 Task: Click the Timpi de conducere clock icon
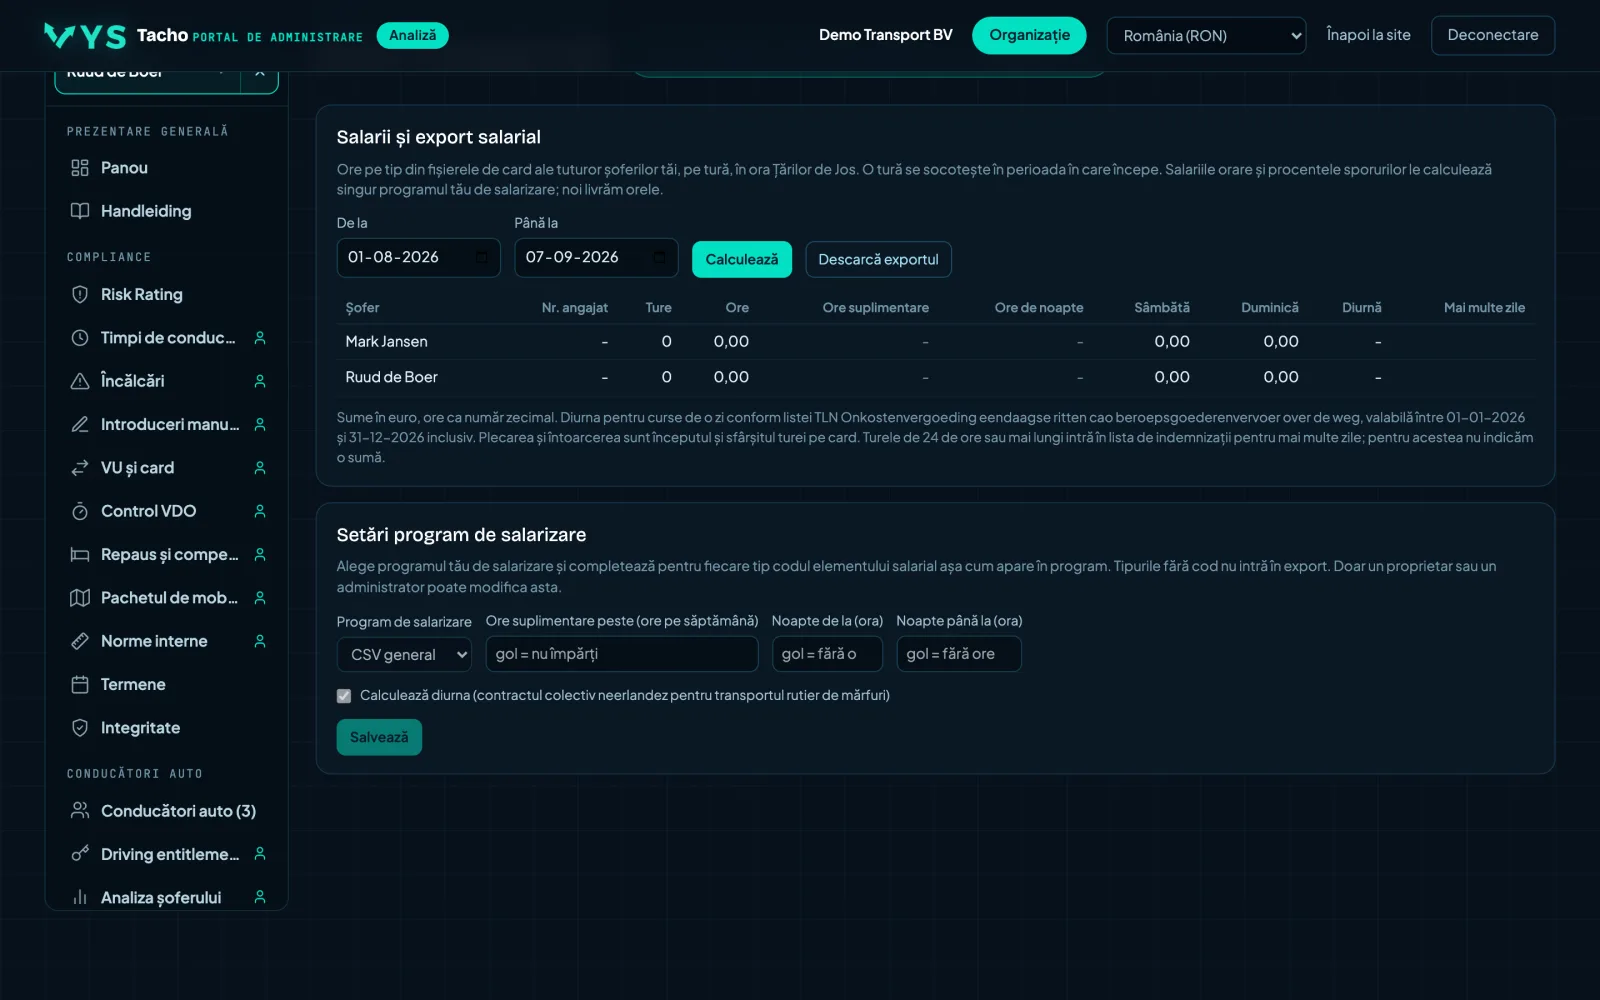point(80,338)
